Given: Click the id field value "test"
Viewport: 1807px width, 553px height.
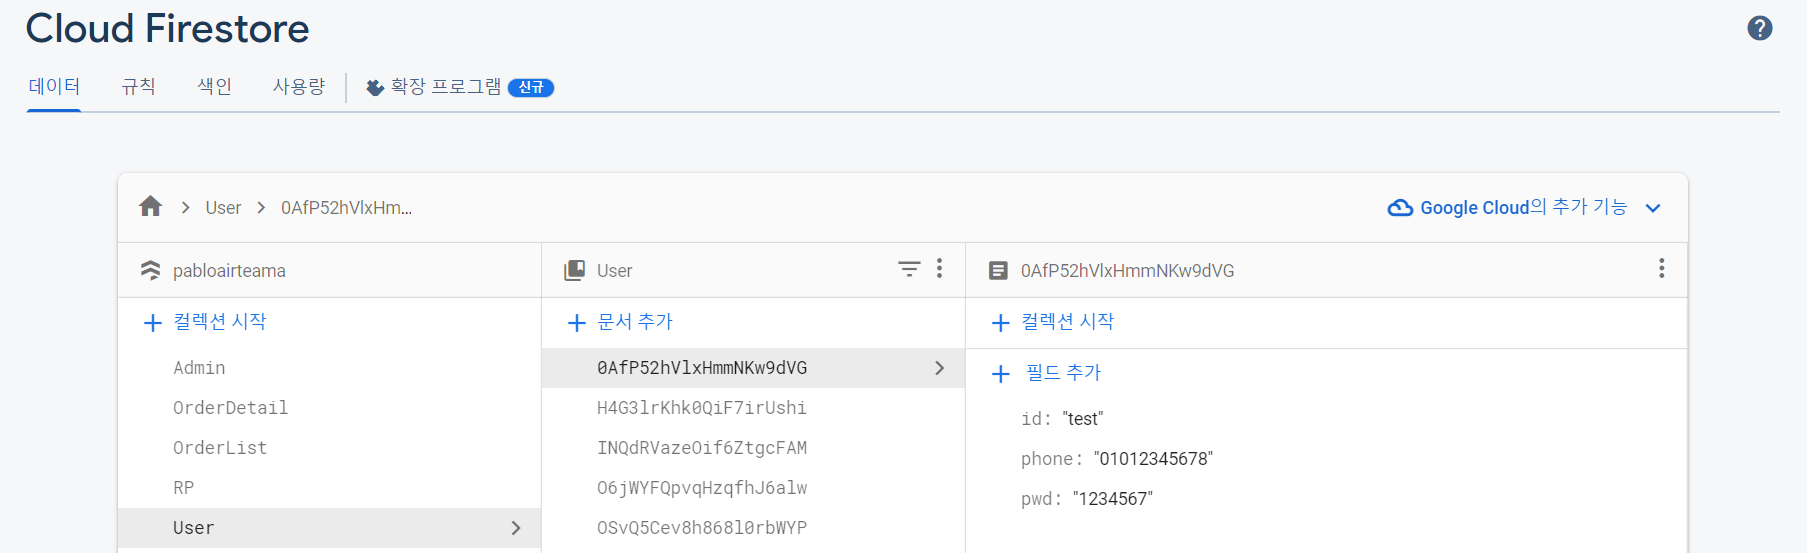Looking at the screenshot, I should [1083, 419].
